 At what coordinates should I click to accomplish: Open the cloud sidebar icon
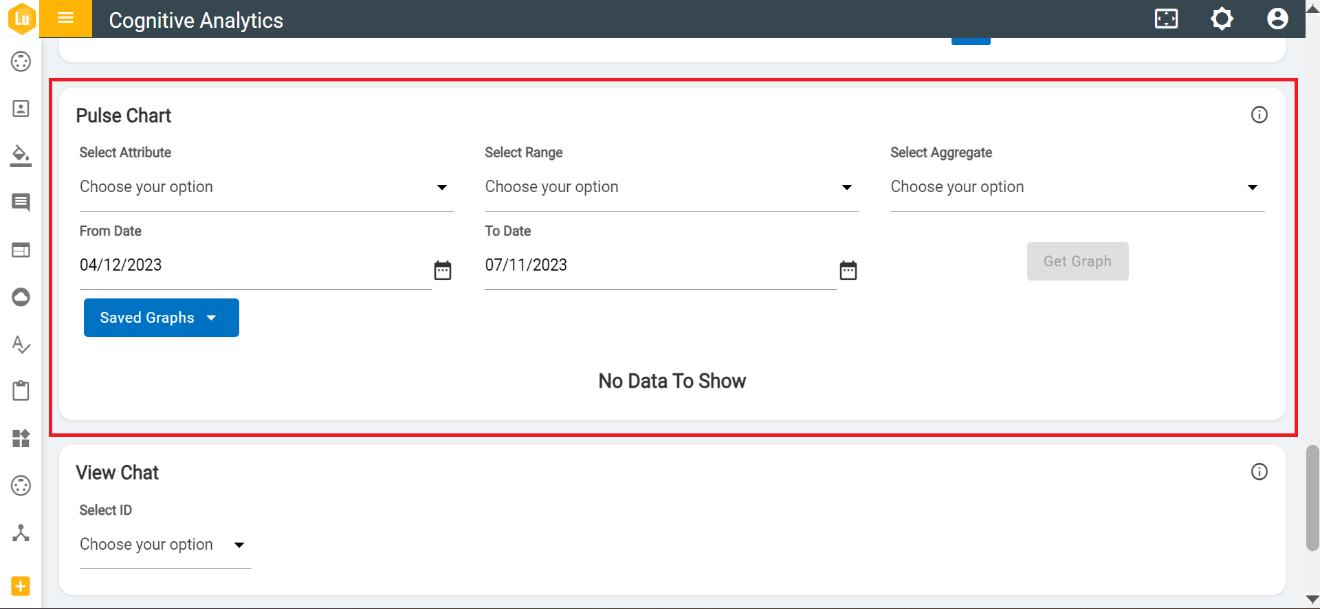click(x=20, y=297)
